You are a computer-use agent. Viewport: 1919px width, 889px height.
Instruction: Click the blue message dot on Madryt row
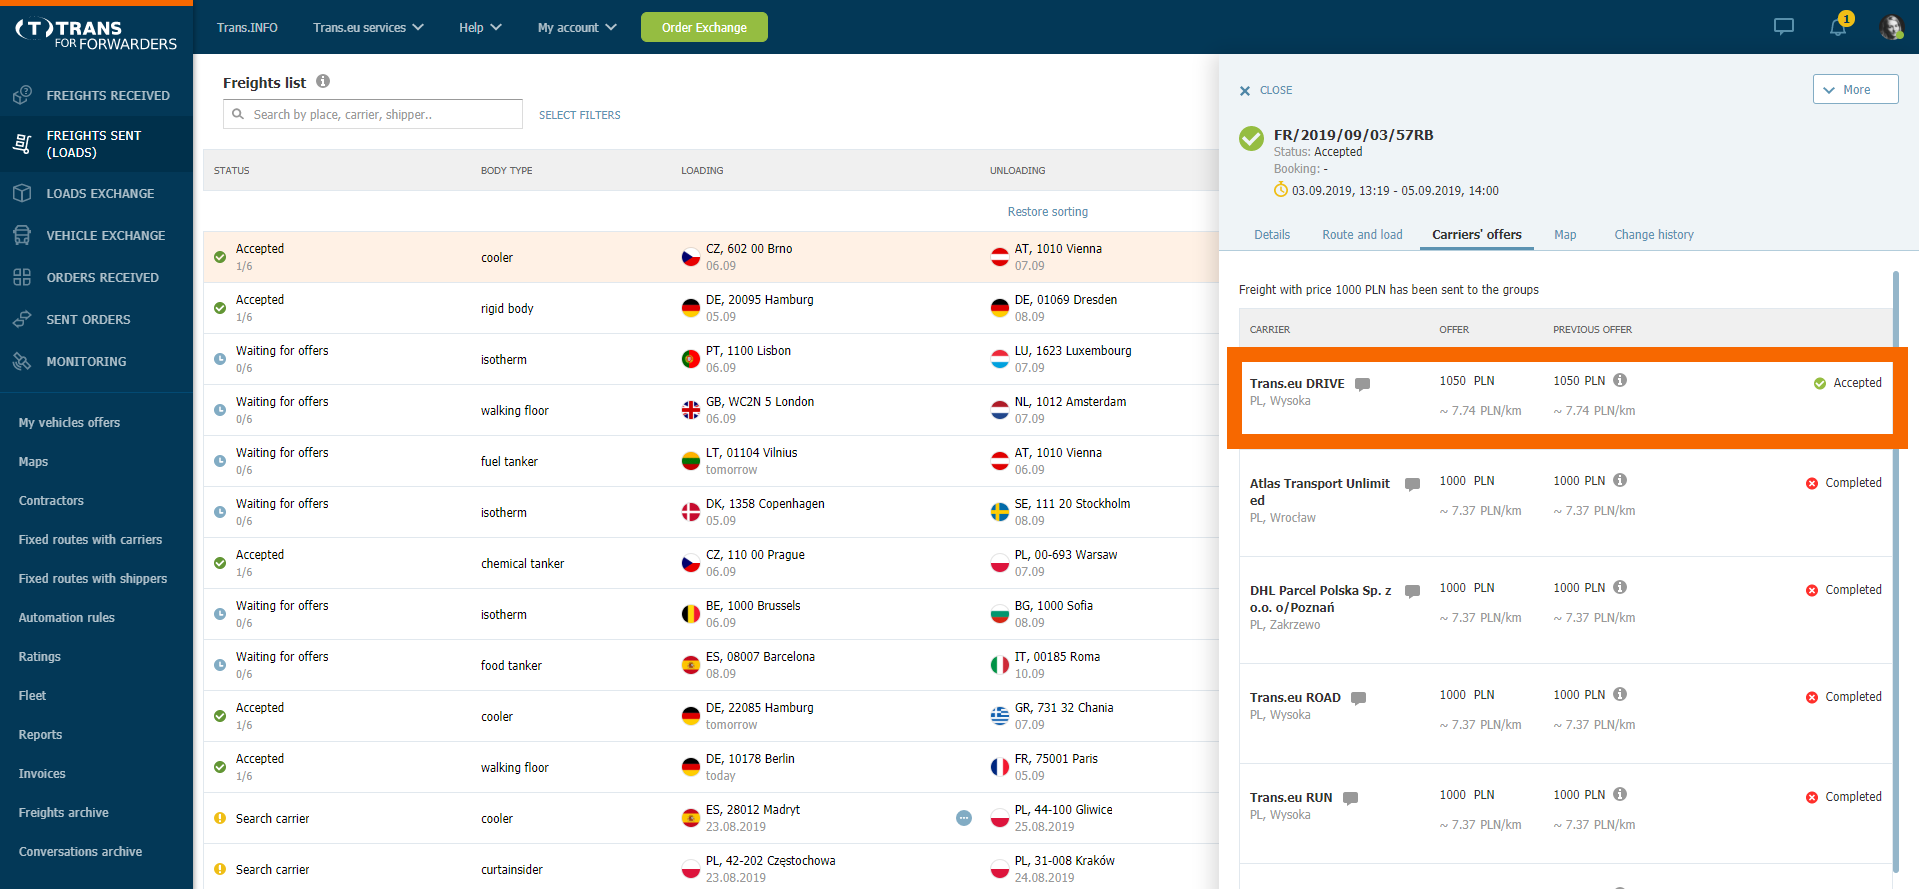tap(964, 818)
